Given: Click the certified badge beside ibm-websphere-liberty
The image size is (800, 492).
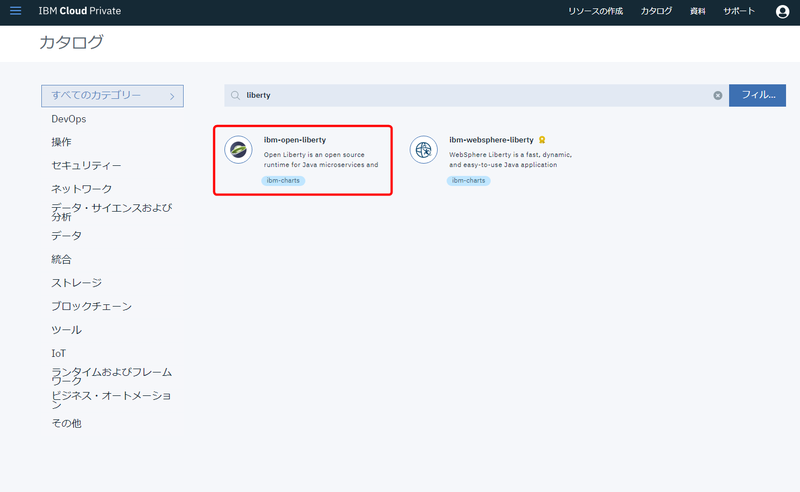Looking at the screenshot, I should (542, 140).
